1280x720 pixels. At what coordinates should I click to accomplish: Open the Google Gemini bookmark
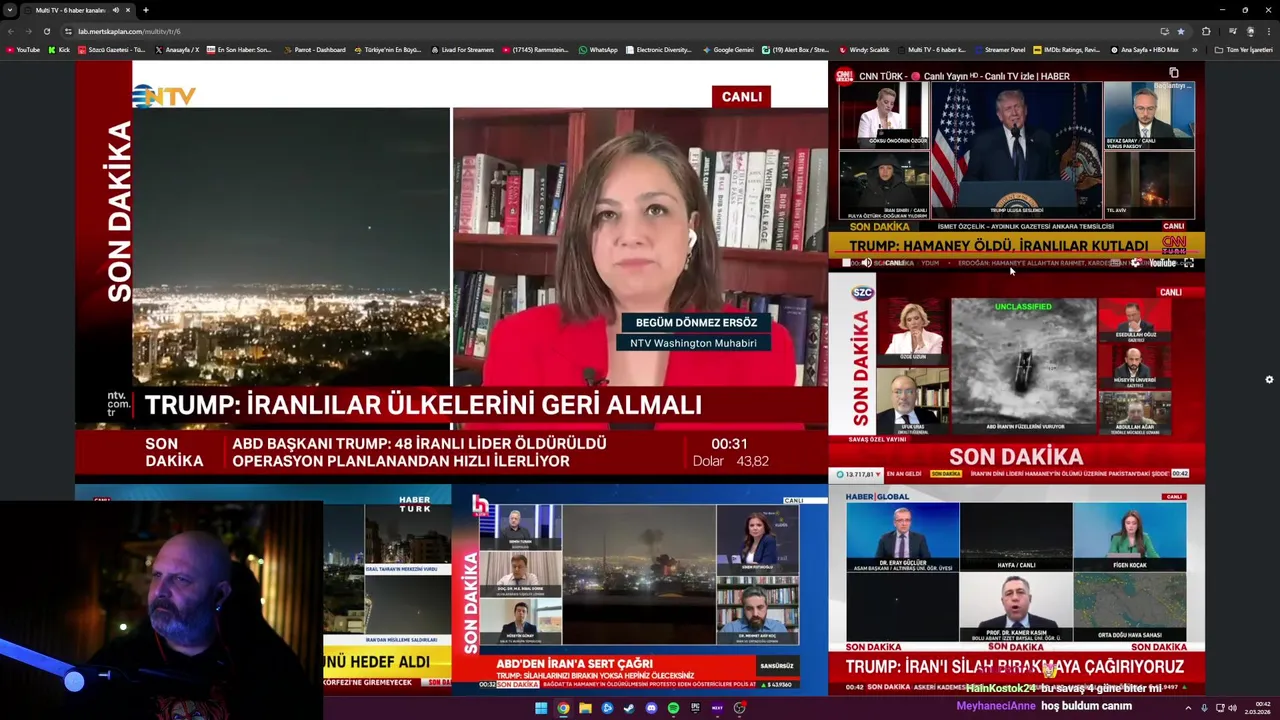pyautogui.click(x=728, y=49)
